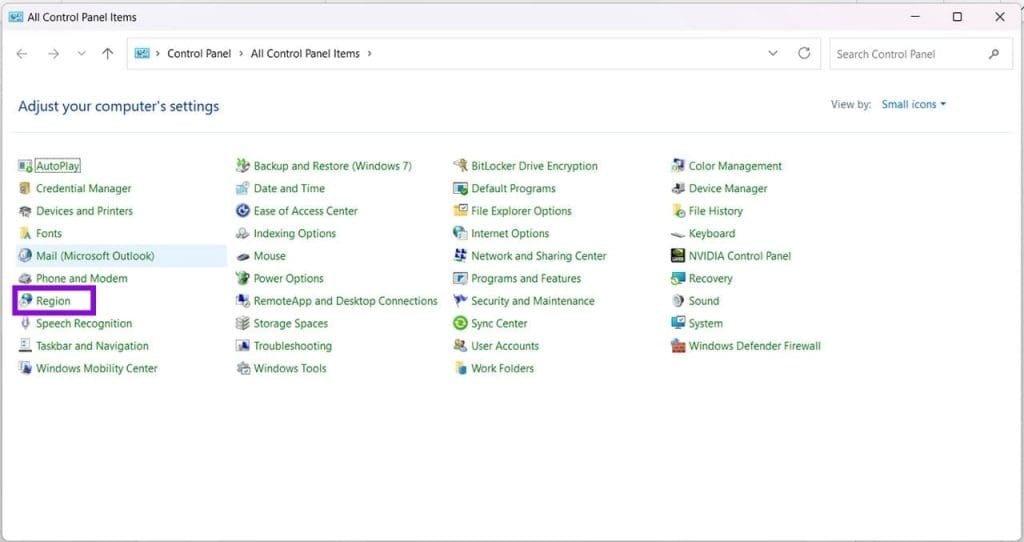Open the Windows Defender Firewall brick icon
Screen dimensions: 1024x542
678,345
